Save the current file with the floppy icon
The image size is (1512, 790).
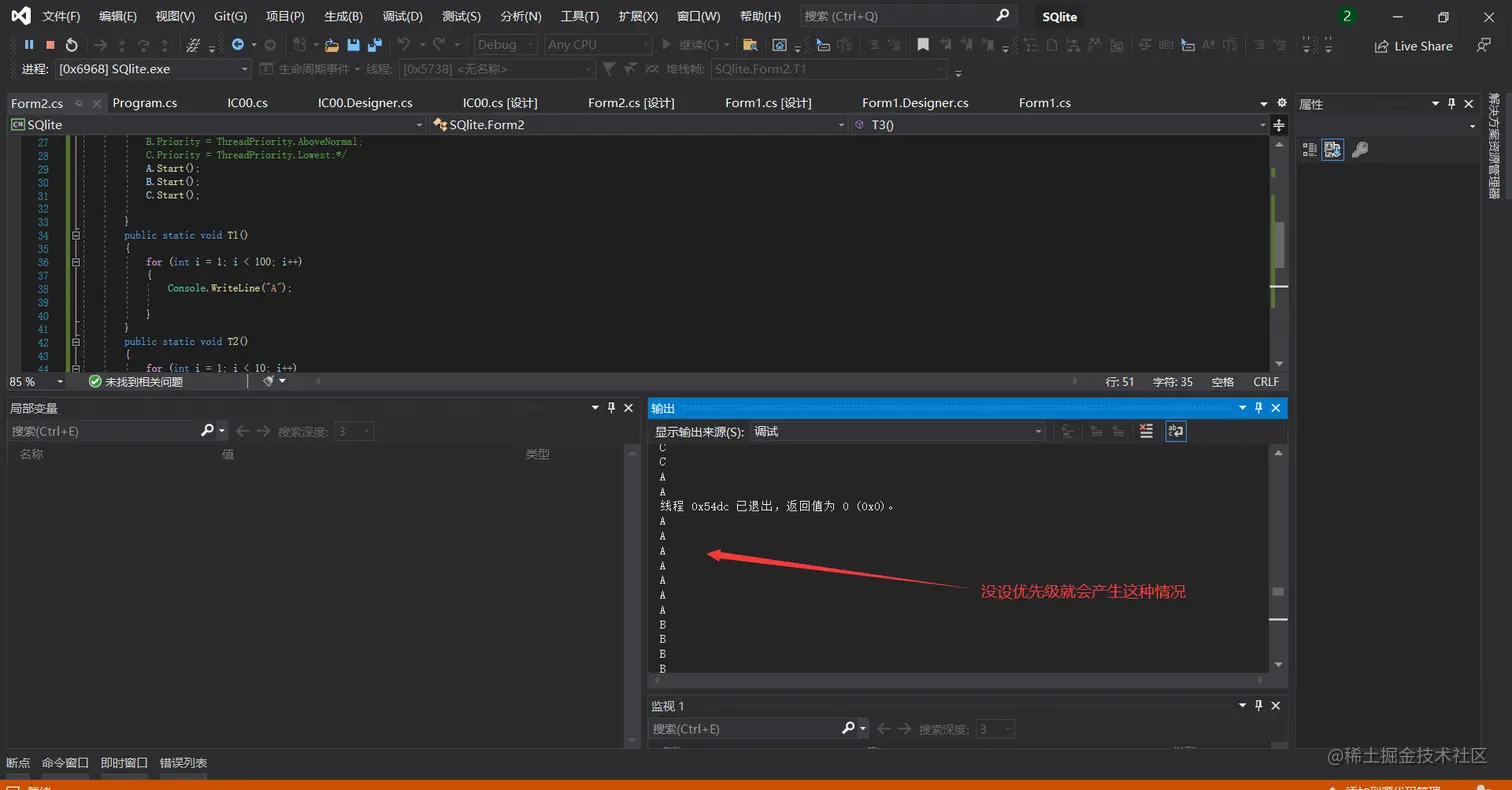pos(353,45)
